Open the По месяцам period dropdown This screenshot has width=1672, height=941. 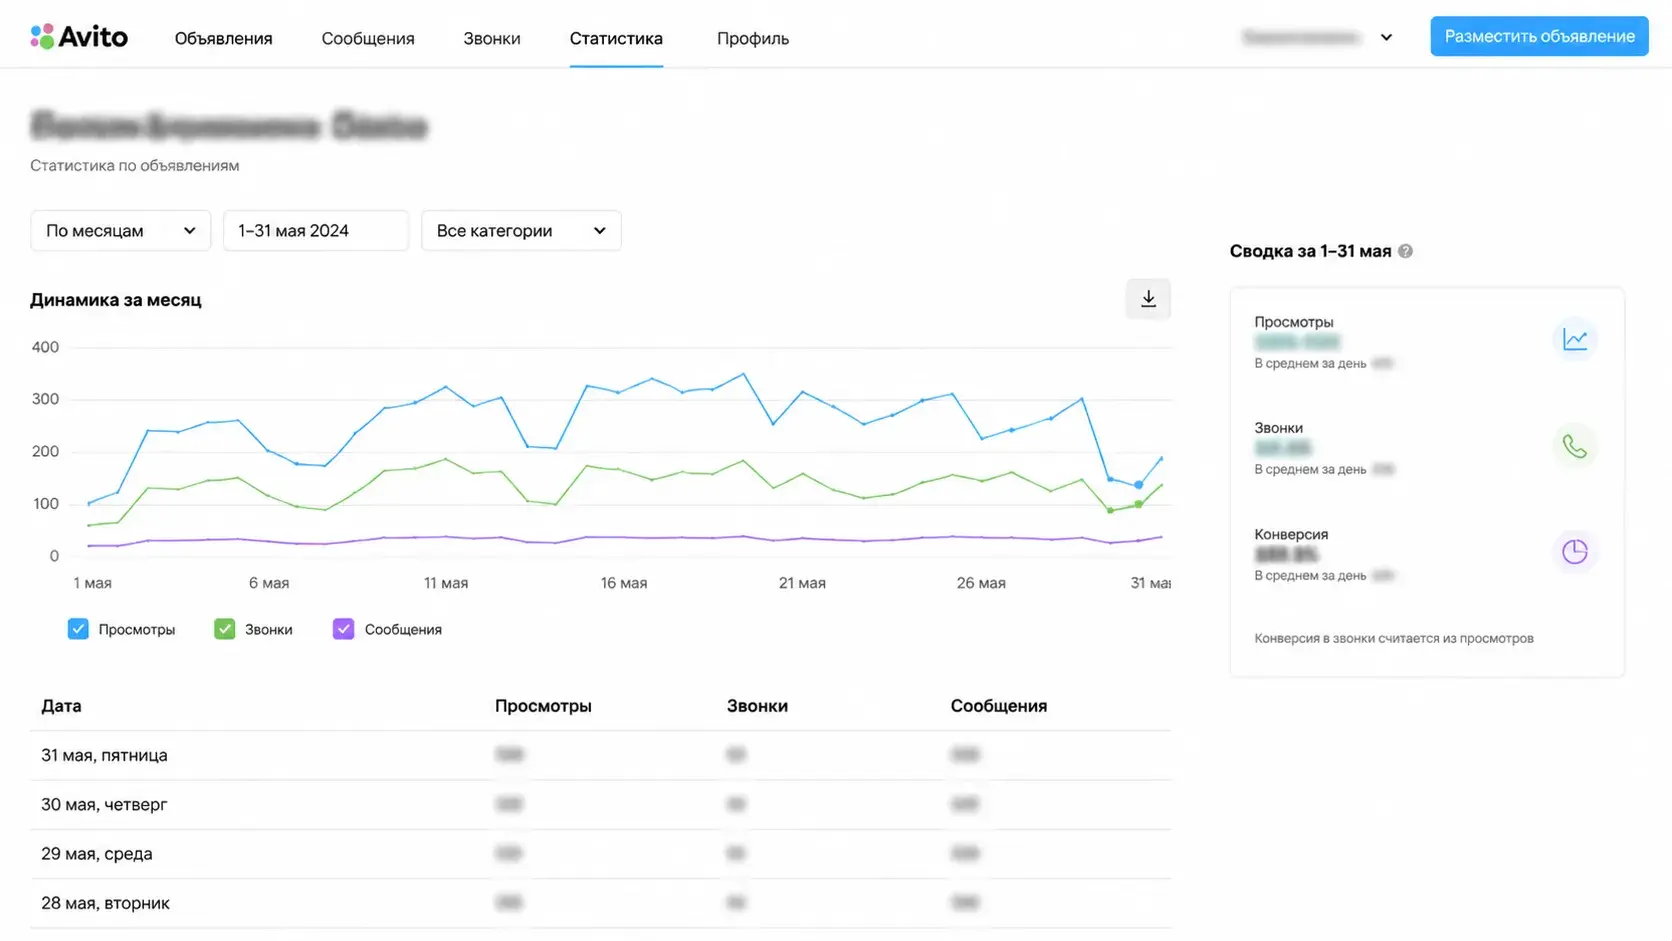coord(120,231)
